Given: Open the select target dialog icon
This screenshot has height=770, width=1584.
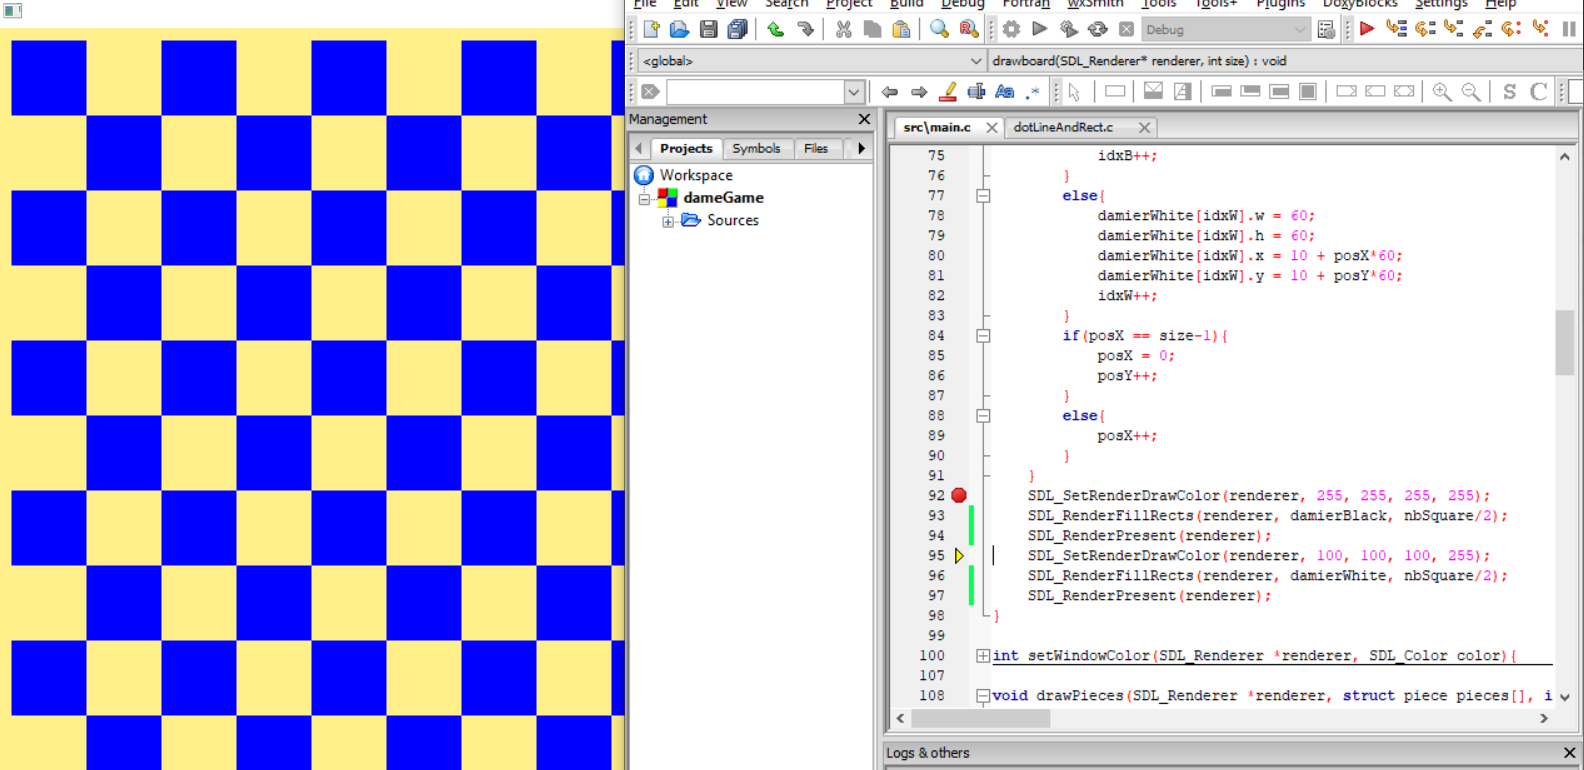Looking at the screenshot, I should point(1326,30).
